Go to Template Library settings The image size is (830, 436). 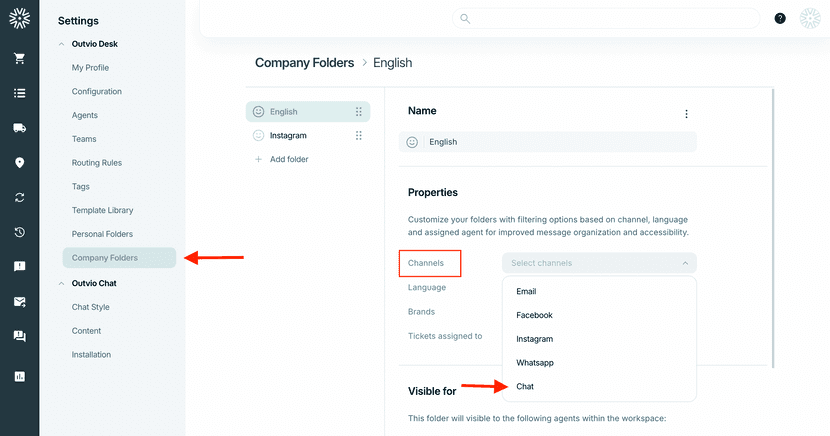click(x=103, y=210)
